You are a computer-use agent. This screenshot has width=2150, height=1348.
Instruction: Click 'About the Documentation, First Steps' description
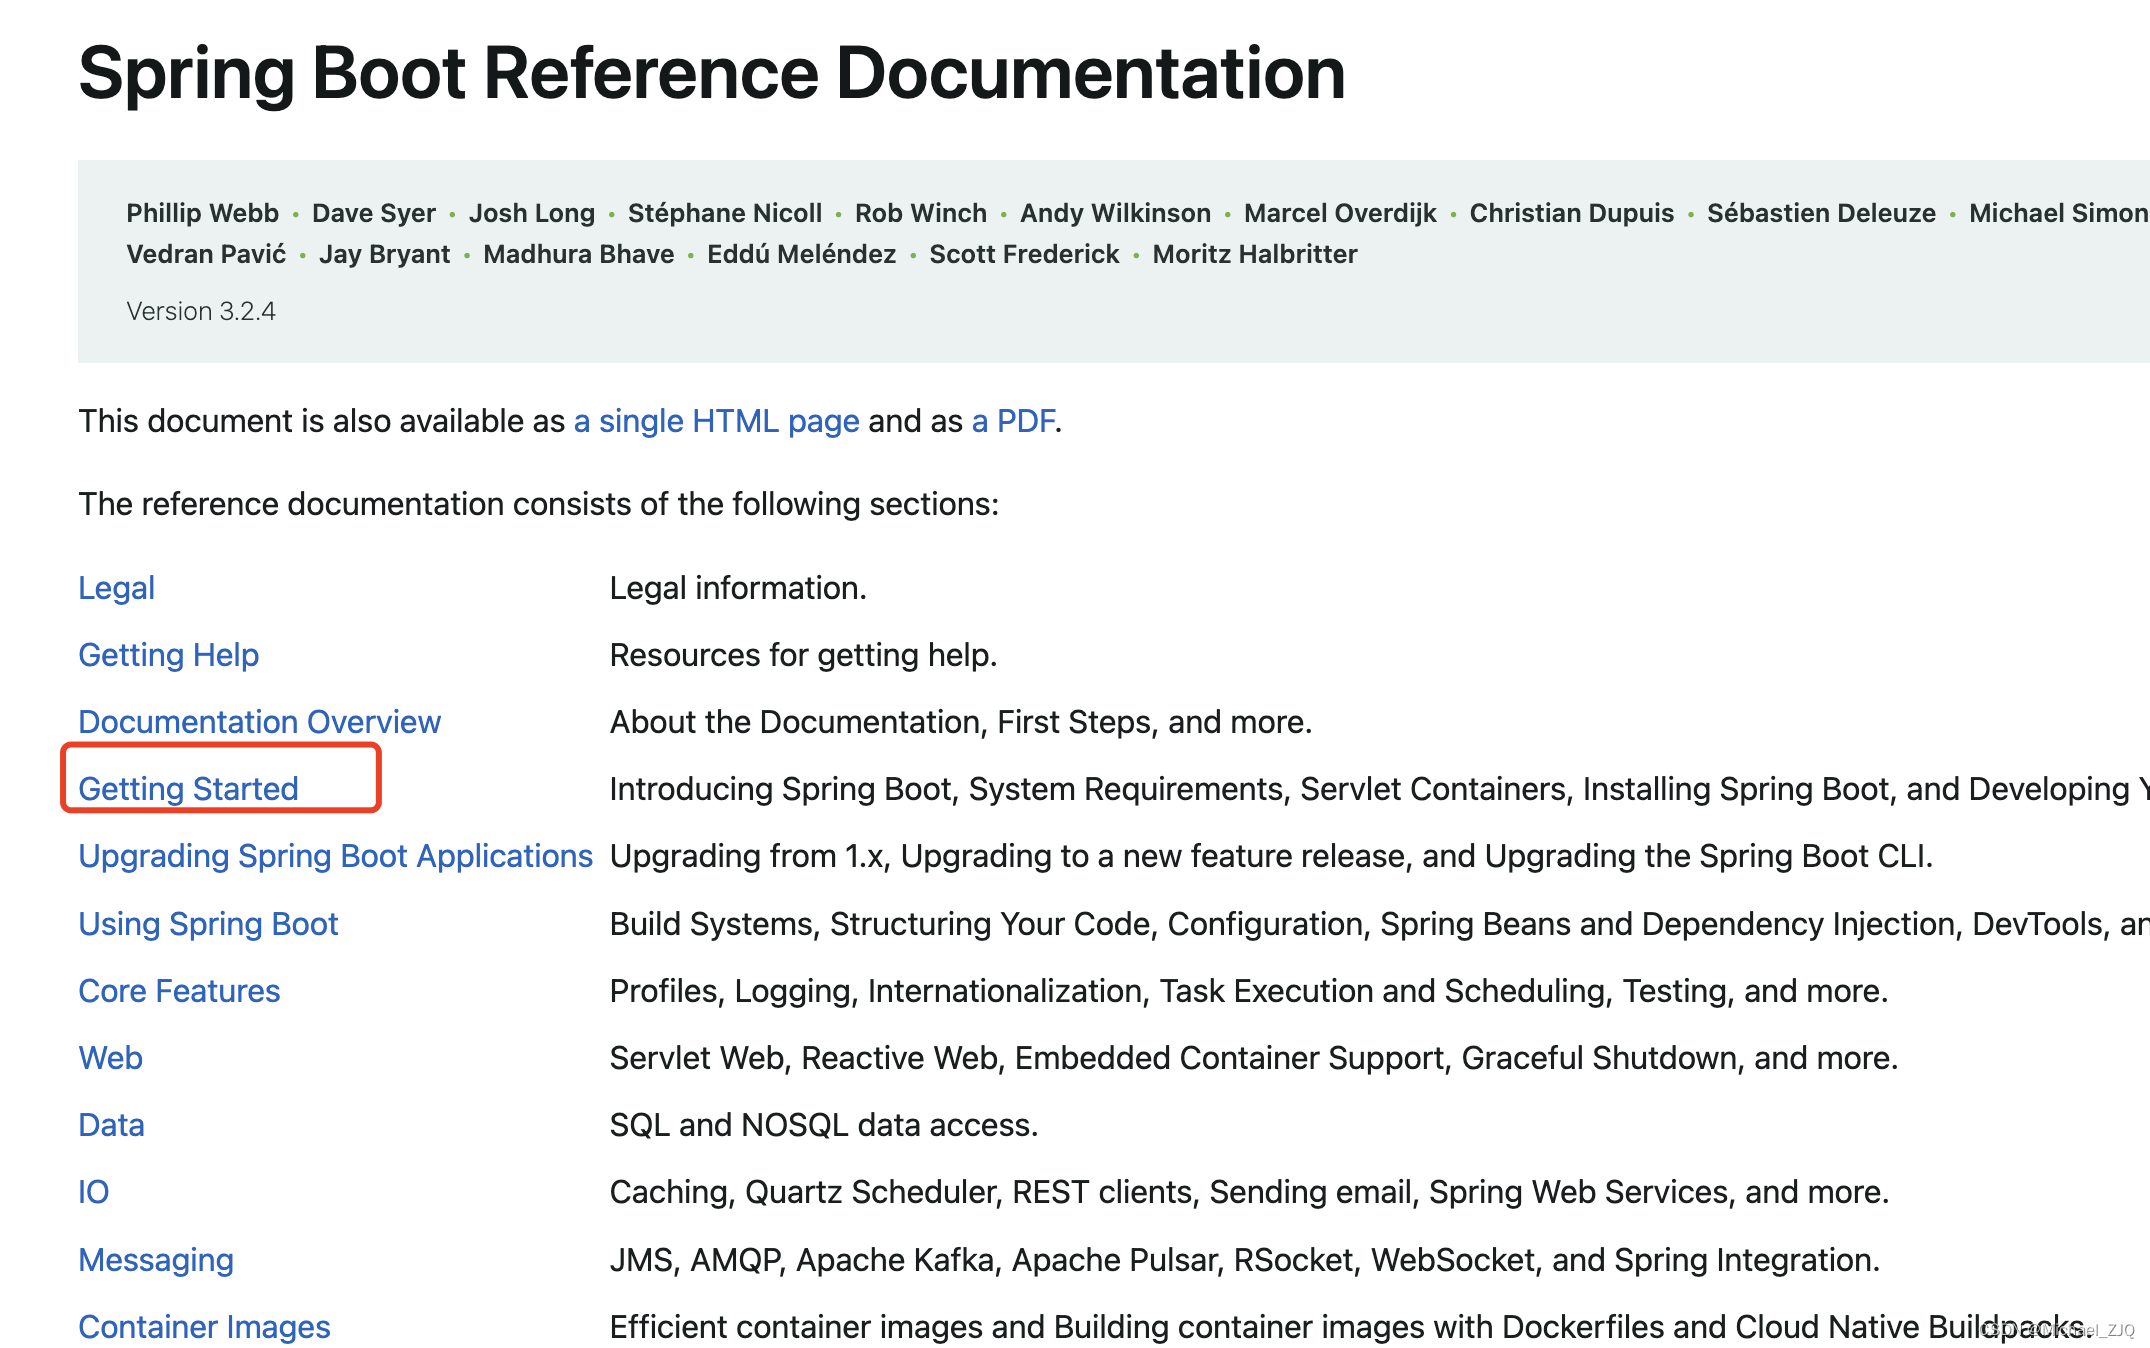[x=961, y=722]
